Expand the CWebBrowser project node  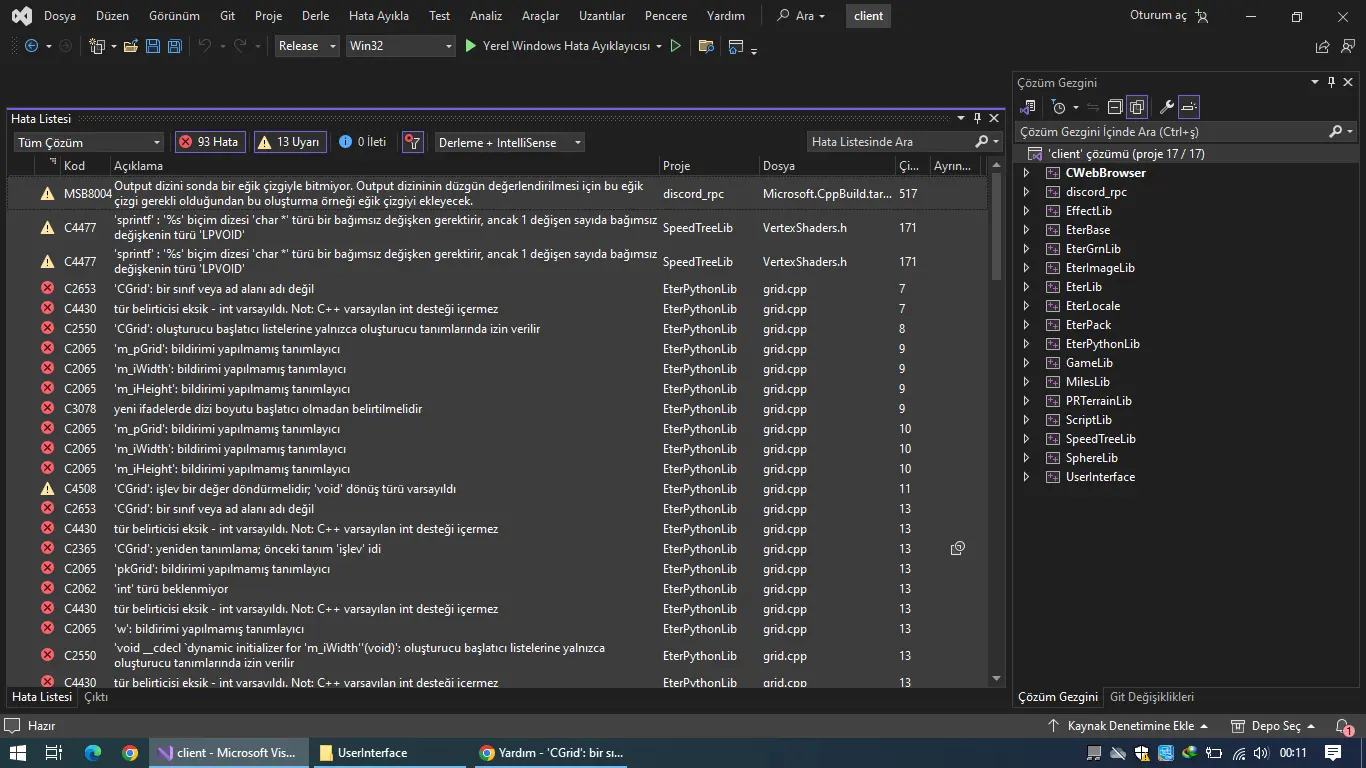[1026, 173]
